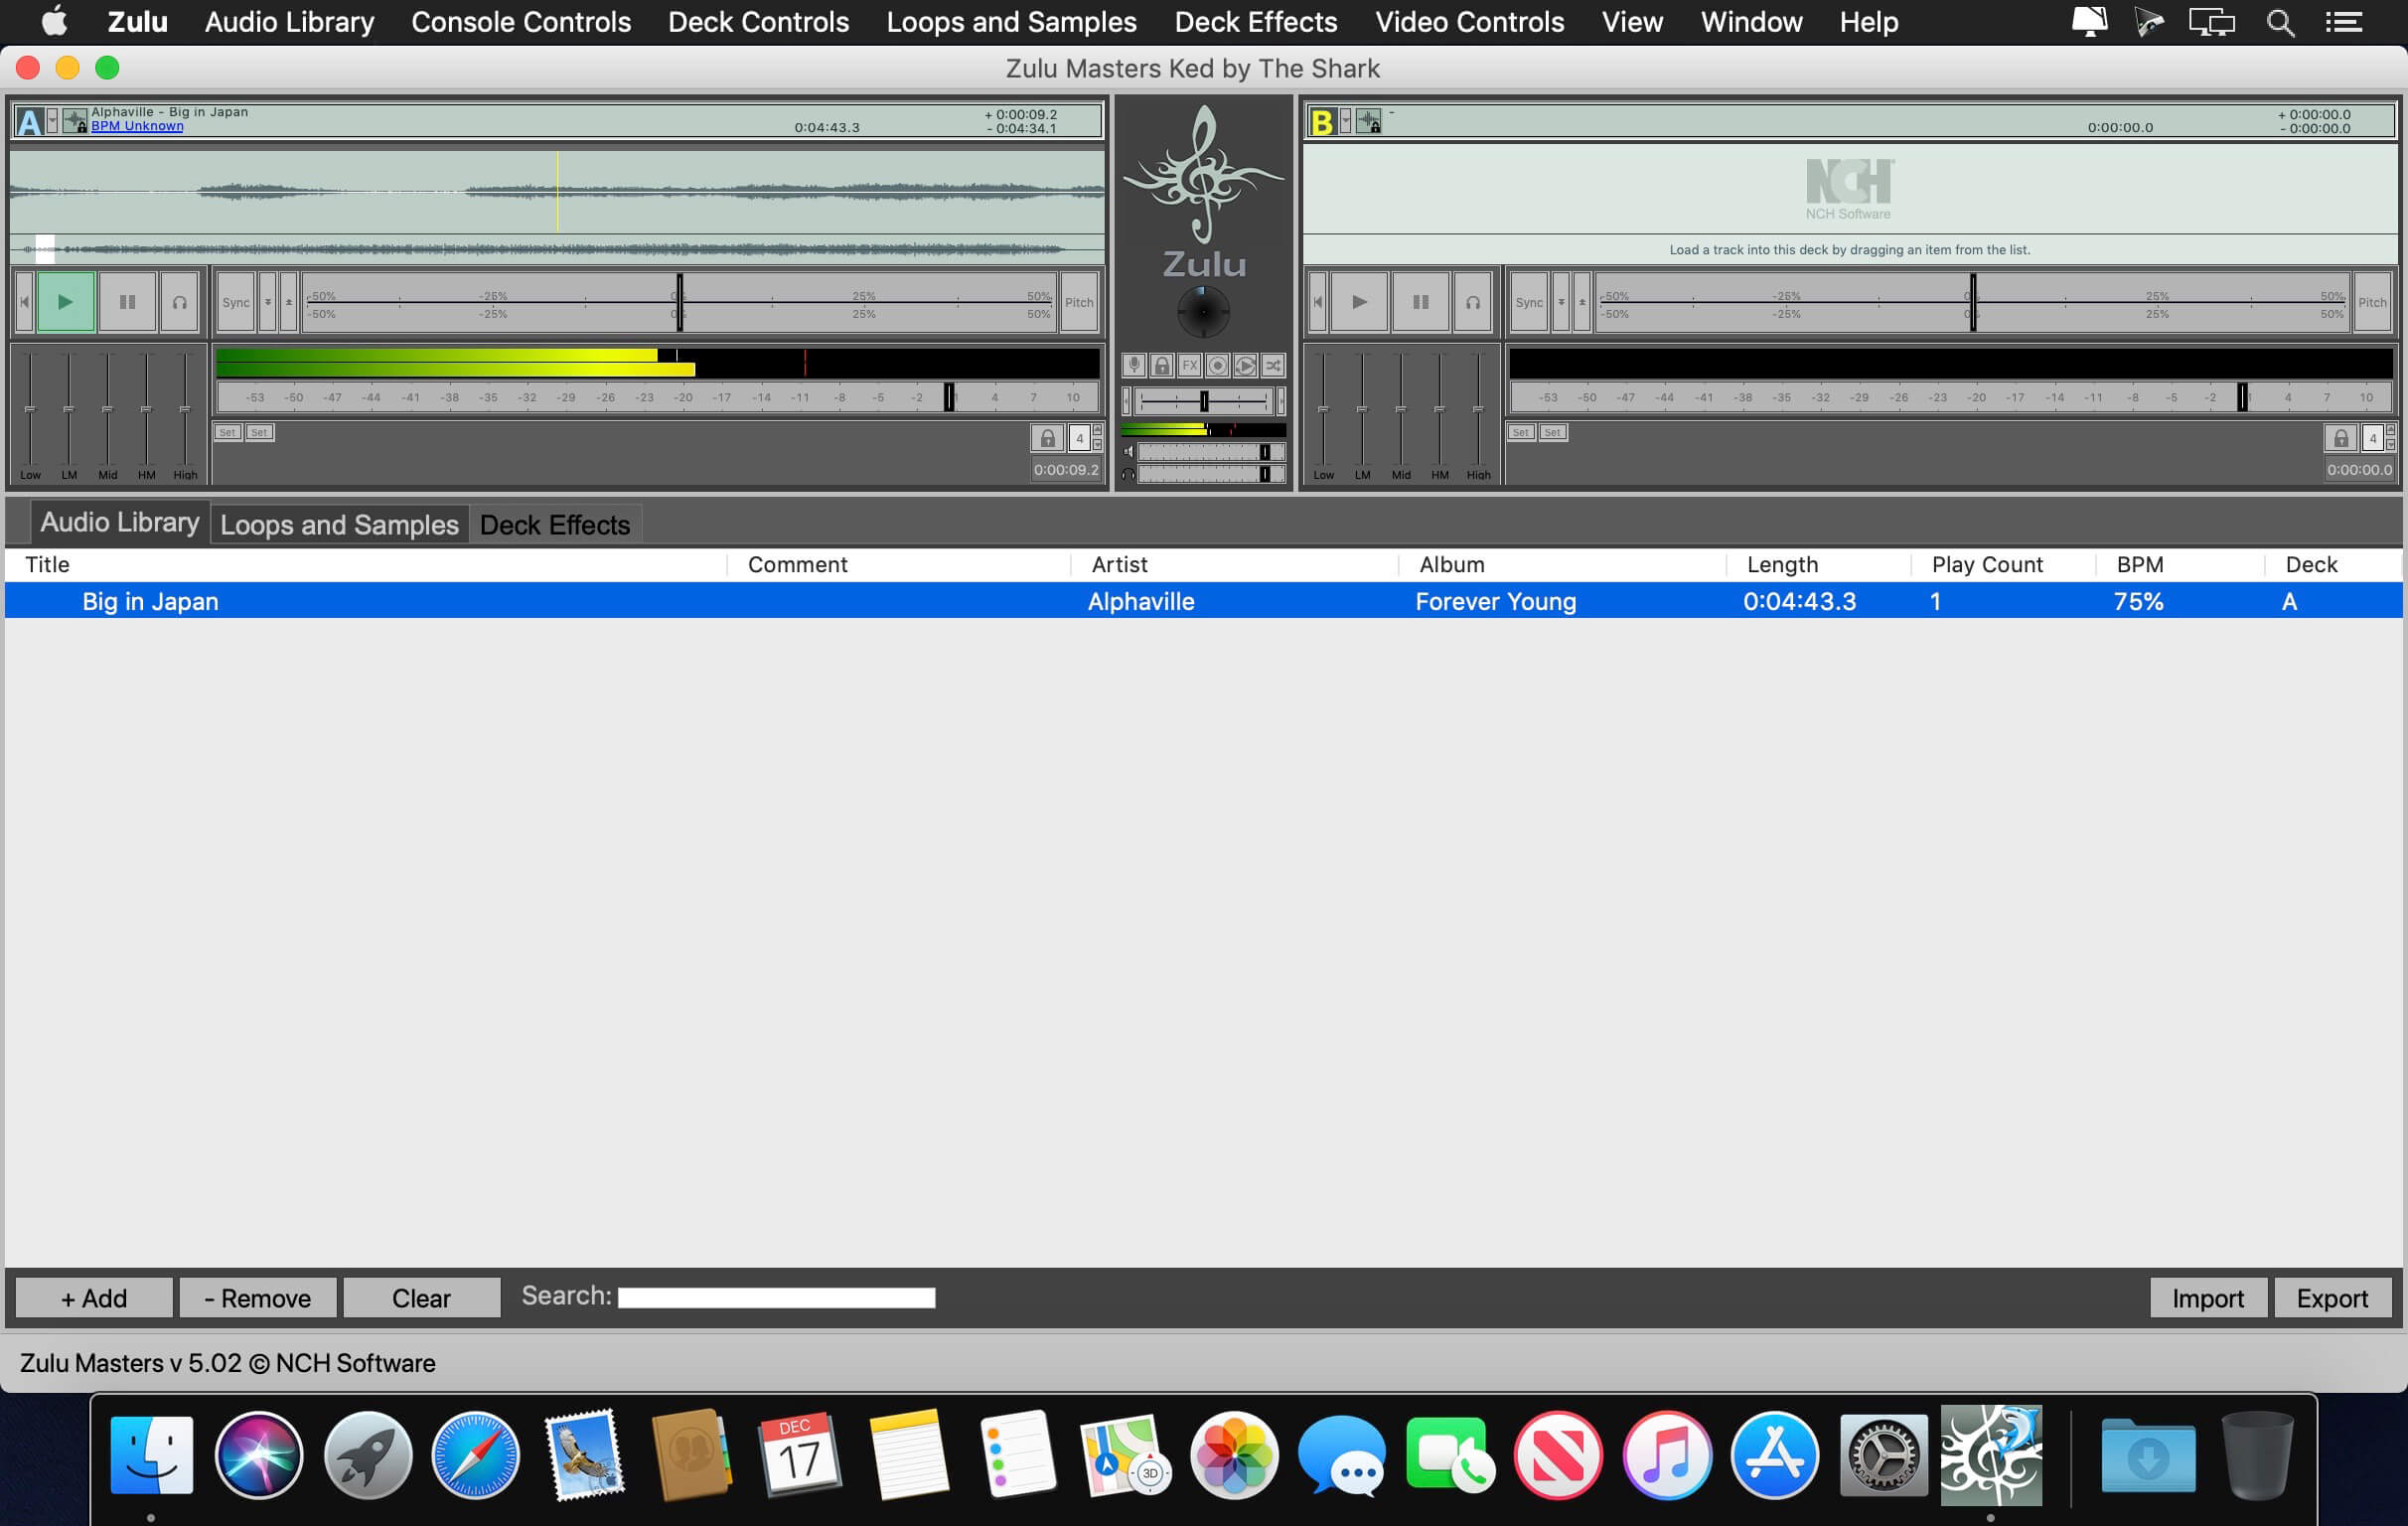The width and height of the screenshot is (2408, 1526).
Task: Click Deck B waveform lock icon
Action: point(1368,121)
